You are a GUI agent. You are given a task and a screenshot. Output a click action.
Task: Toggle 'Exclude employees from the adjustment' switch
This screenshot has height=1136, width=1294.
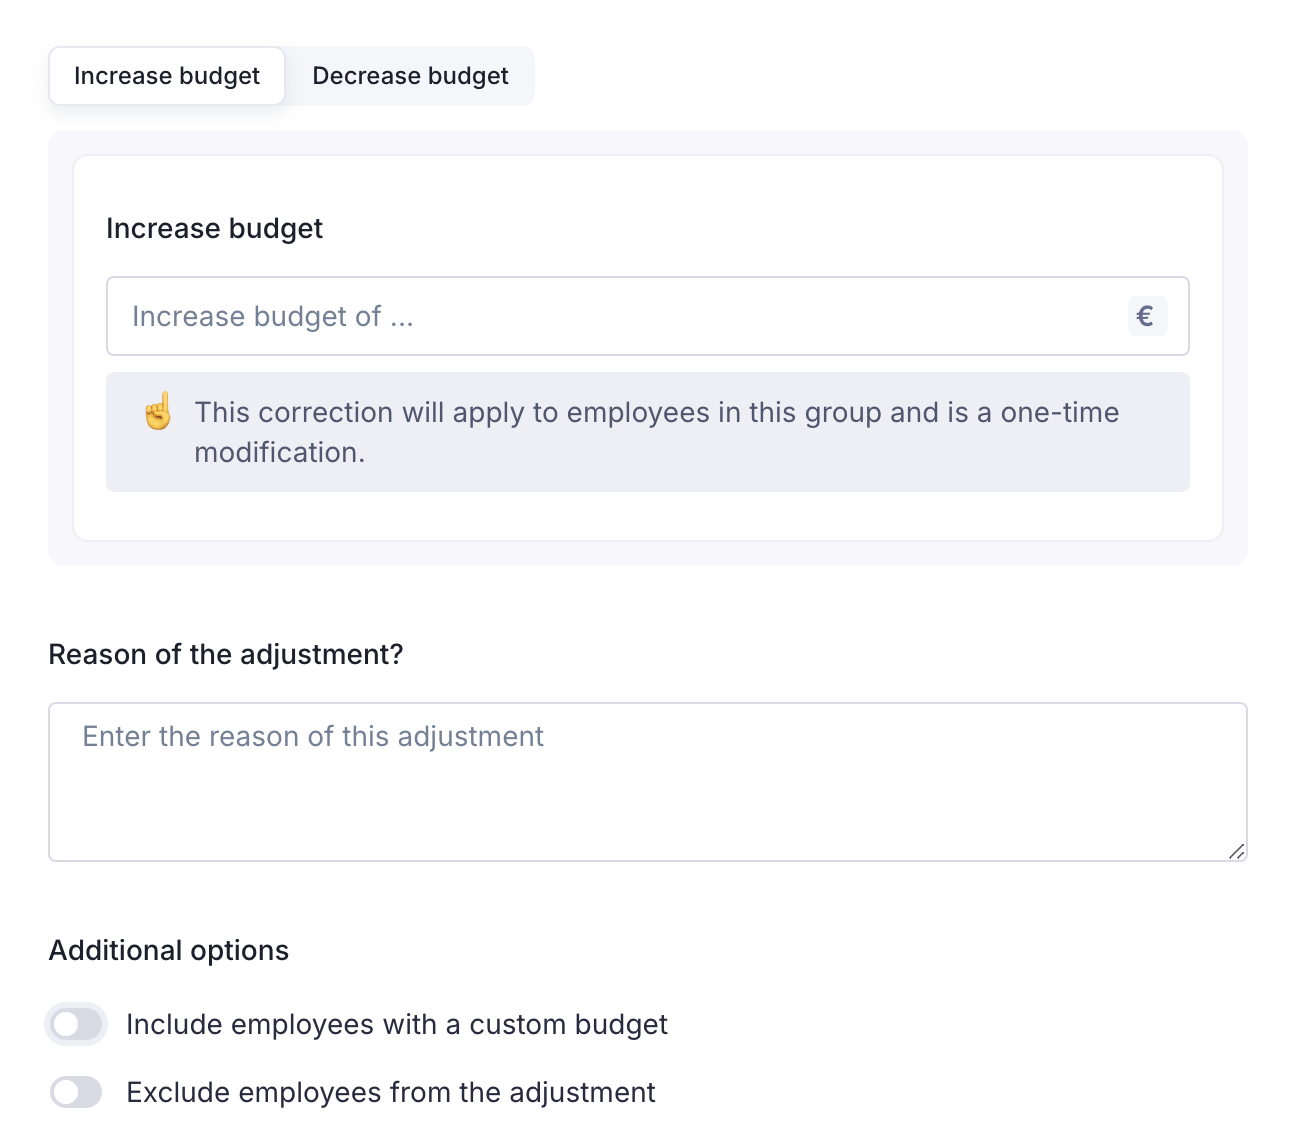(x=76, y=1093)
